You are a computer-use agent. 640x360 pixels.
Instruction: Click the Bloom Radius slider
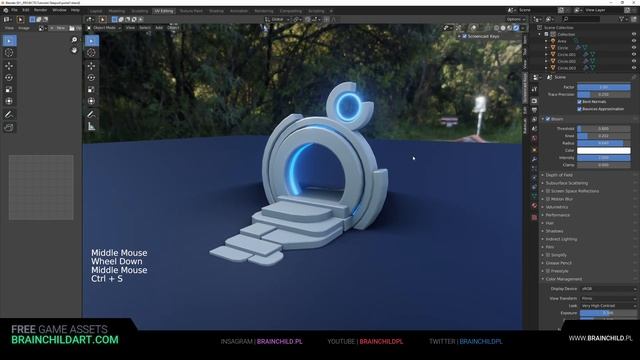(604, 143)
